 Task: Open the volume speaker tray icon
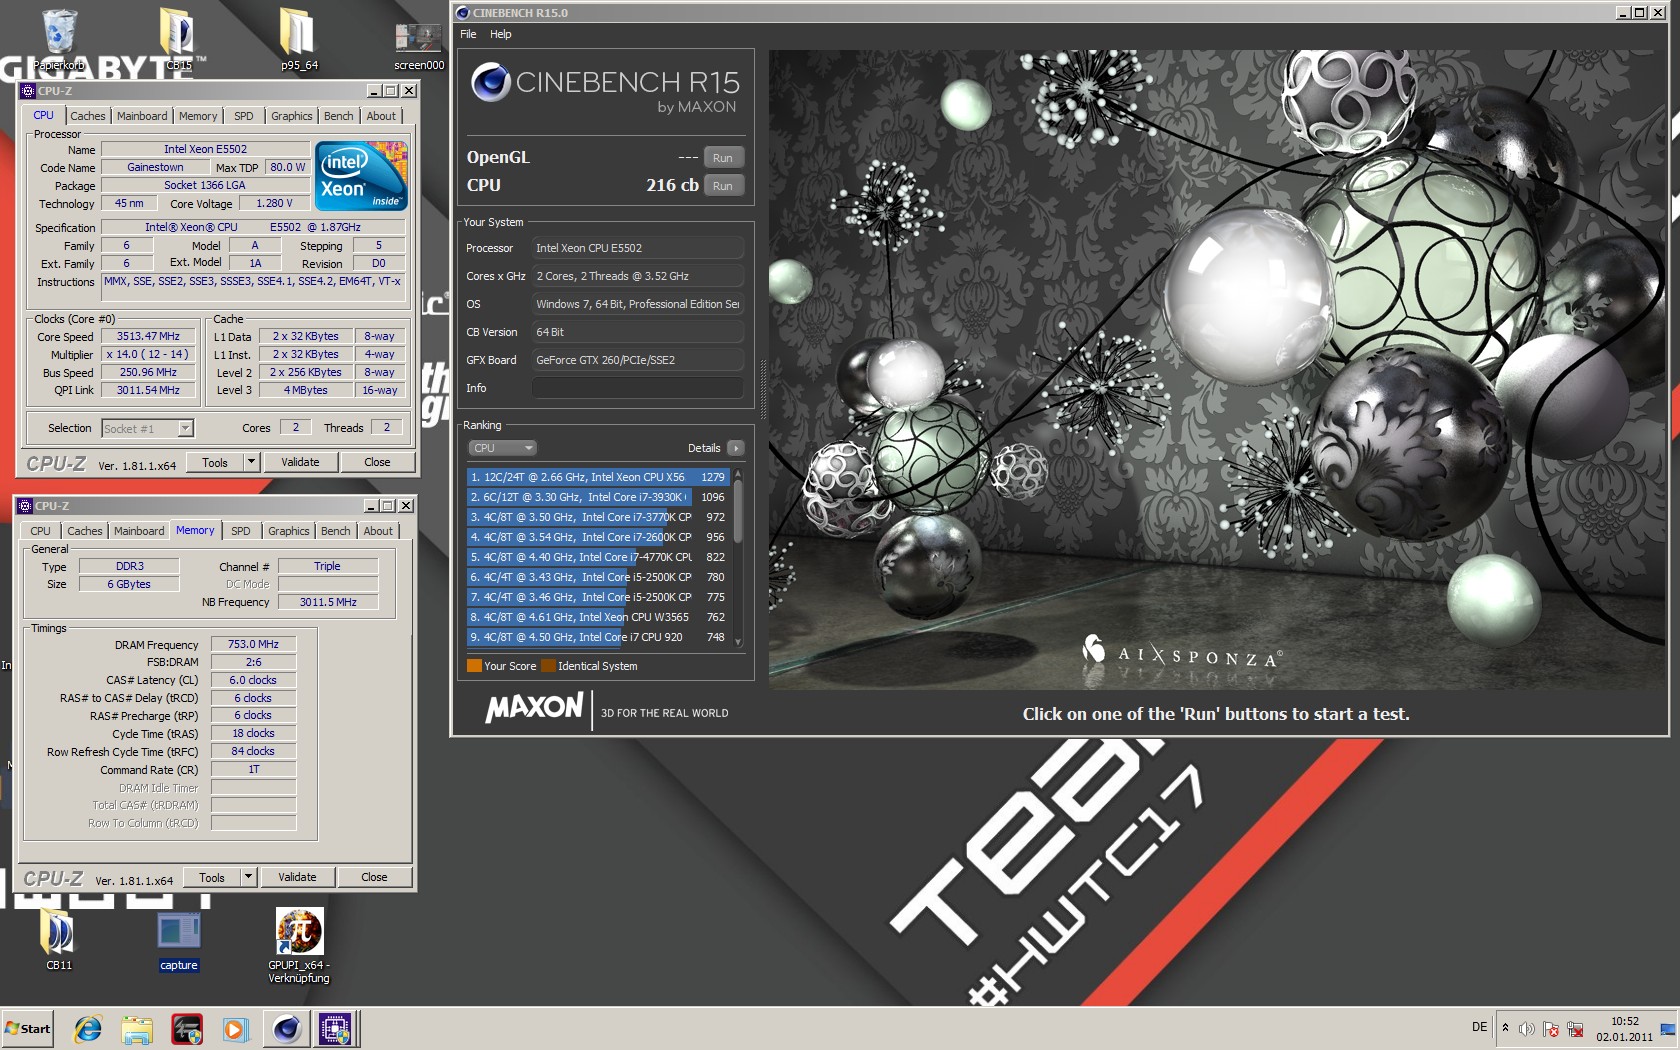pyautogui.click(x=1526, y=1029)
